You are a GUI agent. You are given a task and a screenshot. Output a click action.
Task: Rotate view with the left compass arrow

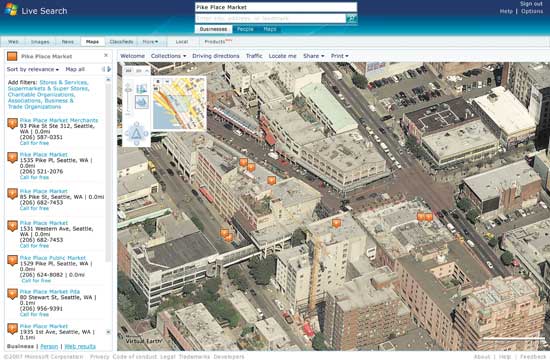127,133
